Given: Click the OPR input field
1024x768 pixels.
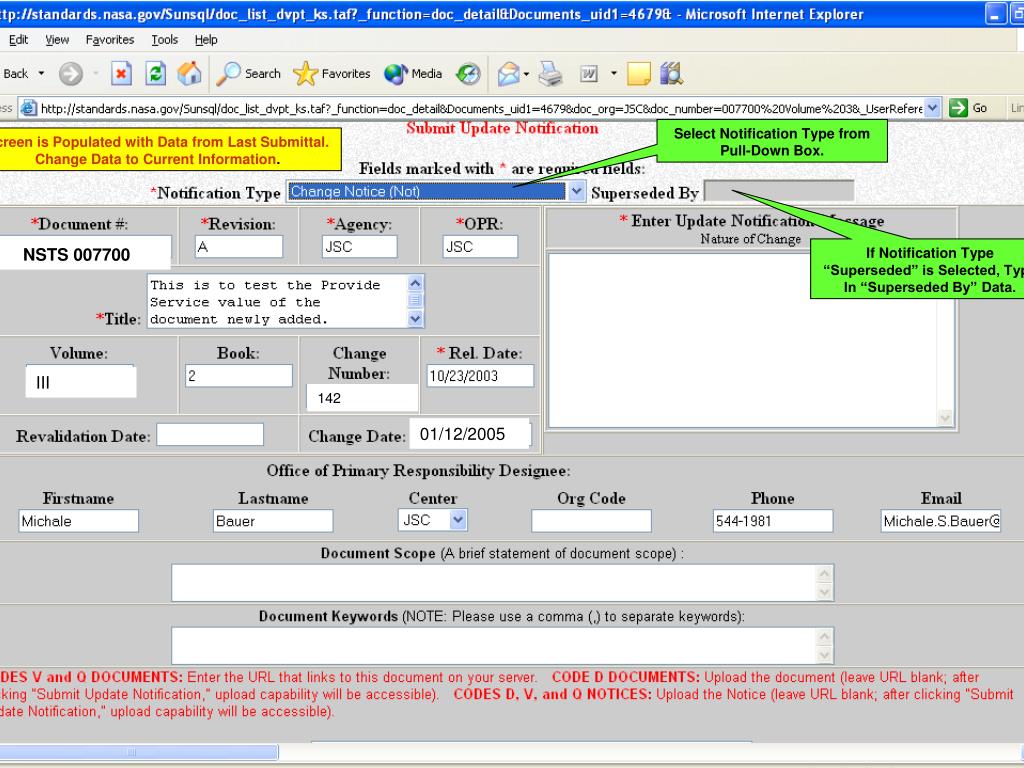Looking at the screenshot, I should pos(481,247).
